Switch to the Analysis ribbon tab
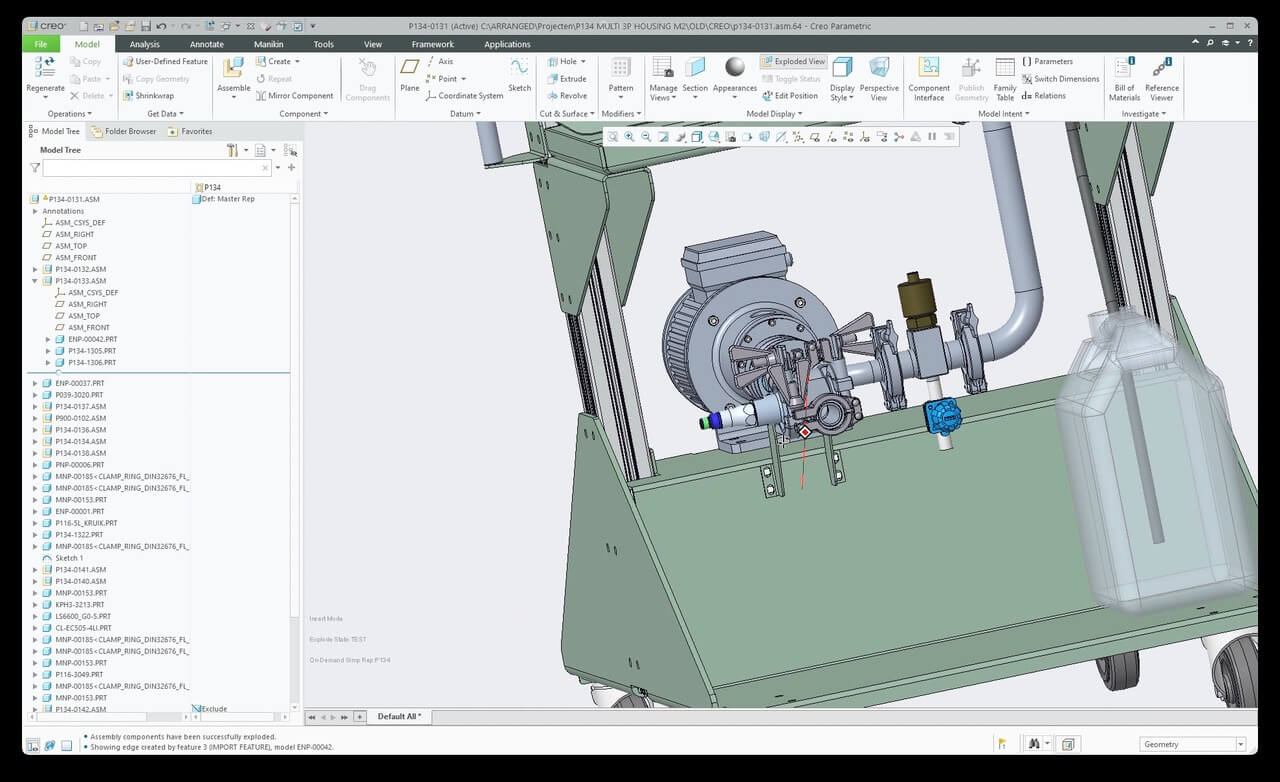This screenshot has width=1280, height=782. [x=144, y=44]
